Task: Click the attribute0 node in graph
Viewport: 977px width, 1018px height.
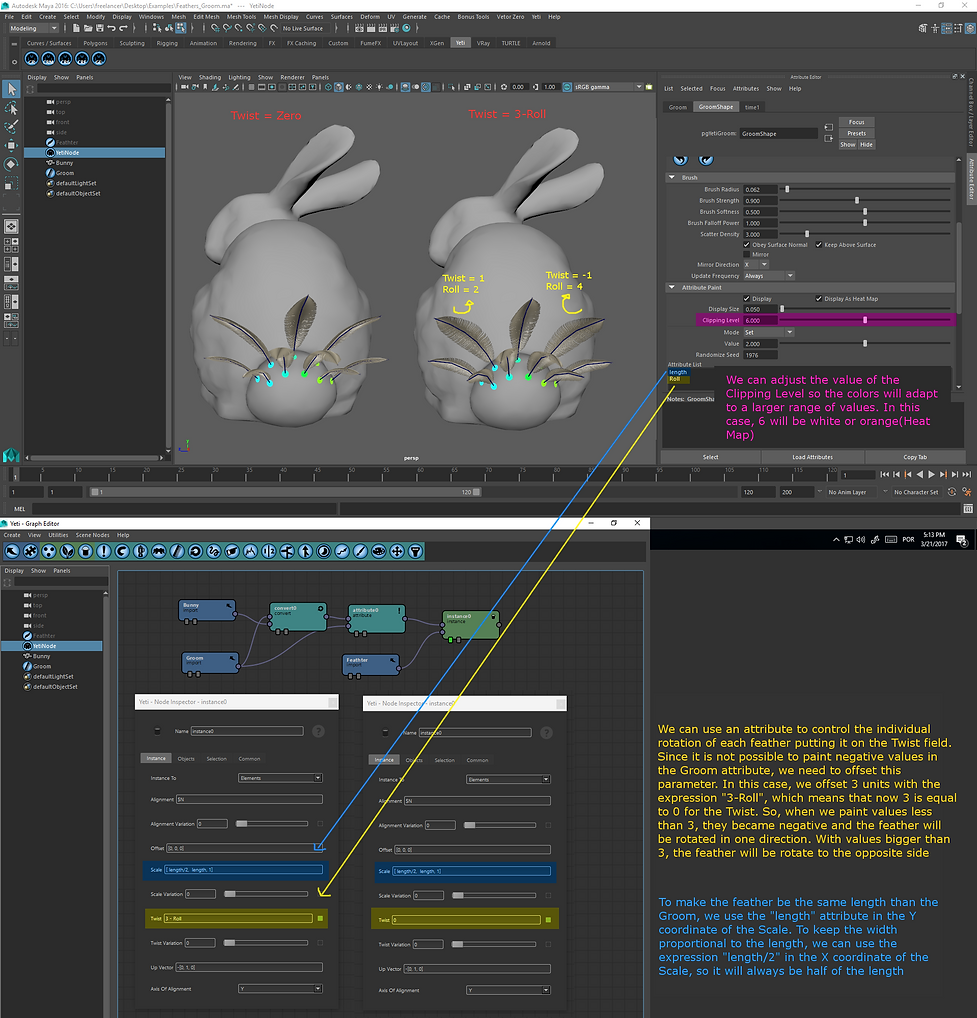Action: click(x=377, y=619)
